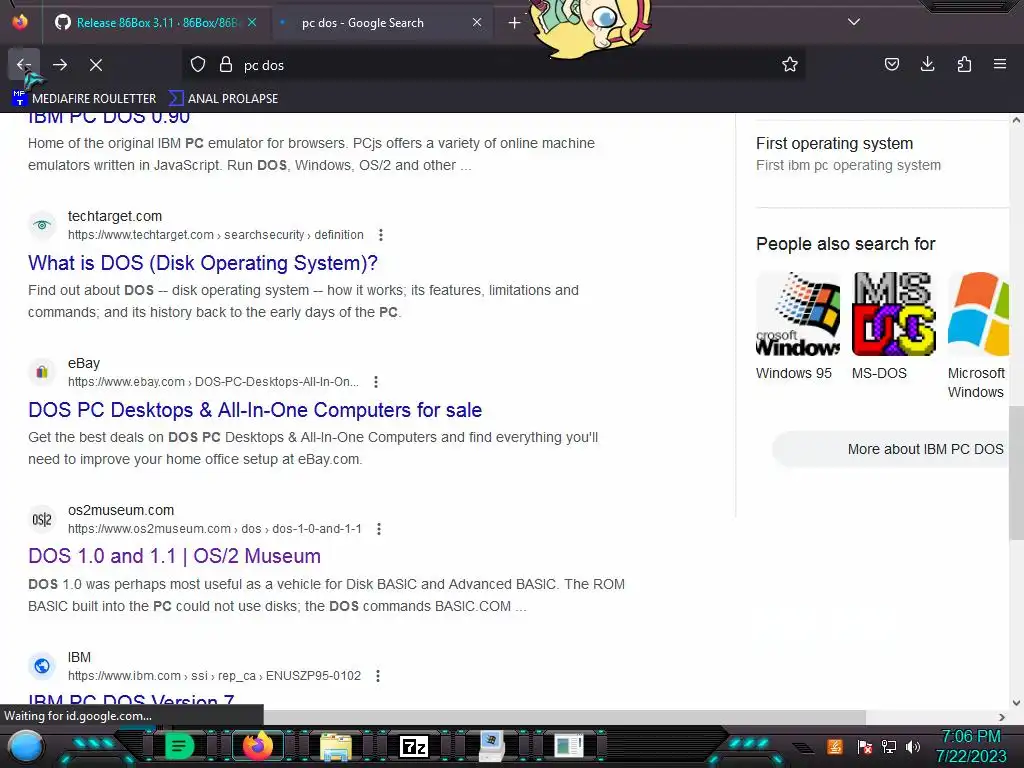Click the eBay site favicon
Screen dimensions: 1024x768
42,372
